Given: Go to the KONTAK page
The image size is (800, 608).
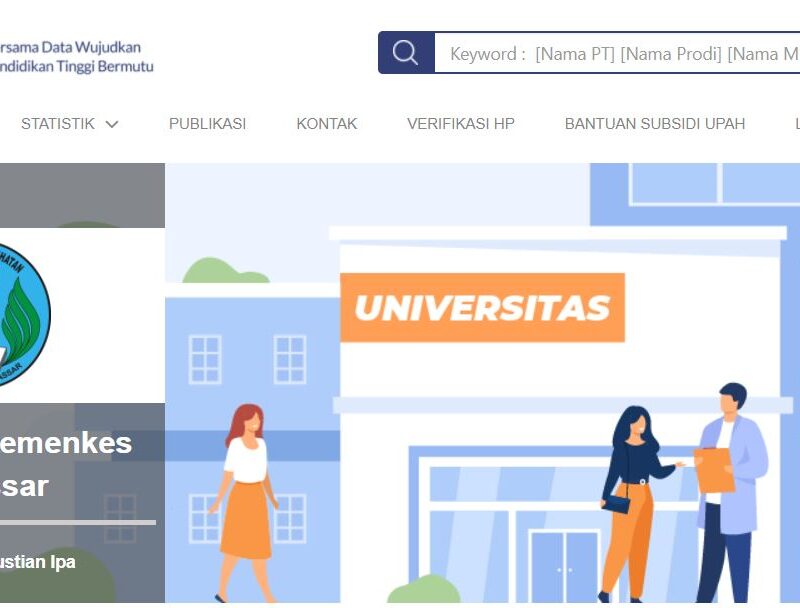Looking at the screenshot, I should point(327,124).
